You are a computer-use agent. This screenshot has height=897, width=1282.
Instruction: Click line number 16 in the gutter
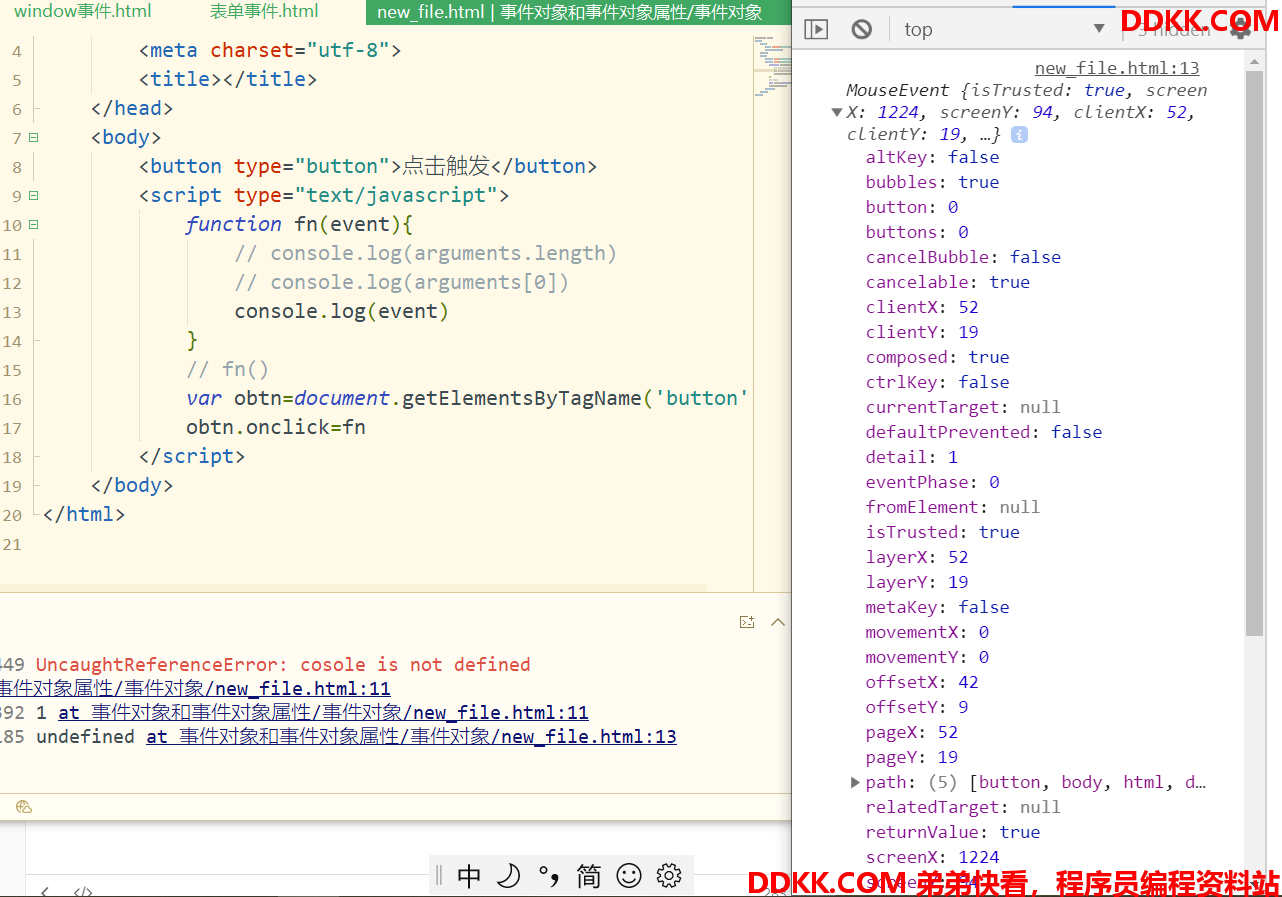coord(12,399)
